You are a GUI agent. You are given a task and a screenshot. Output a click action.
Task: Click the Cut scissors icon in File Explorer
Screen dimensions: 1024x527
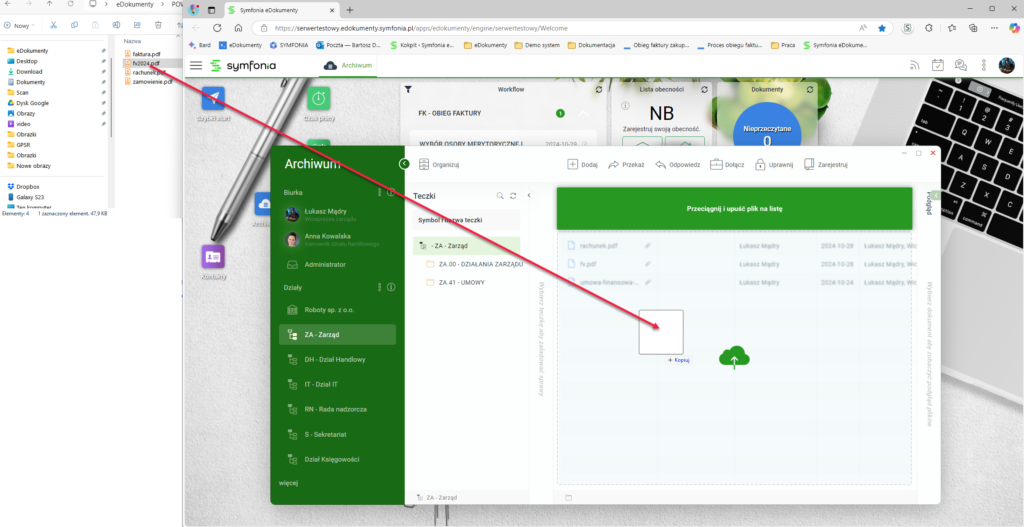click(54, 25)
